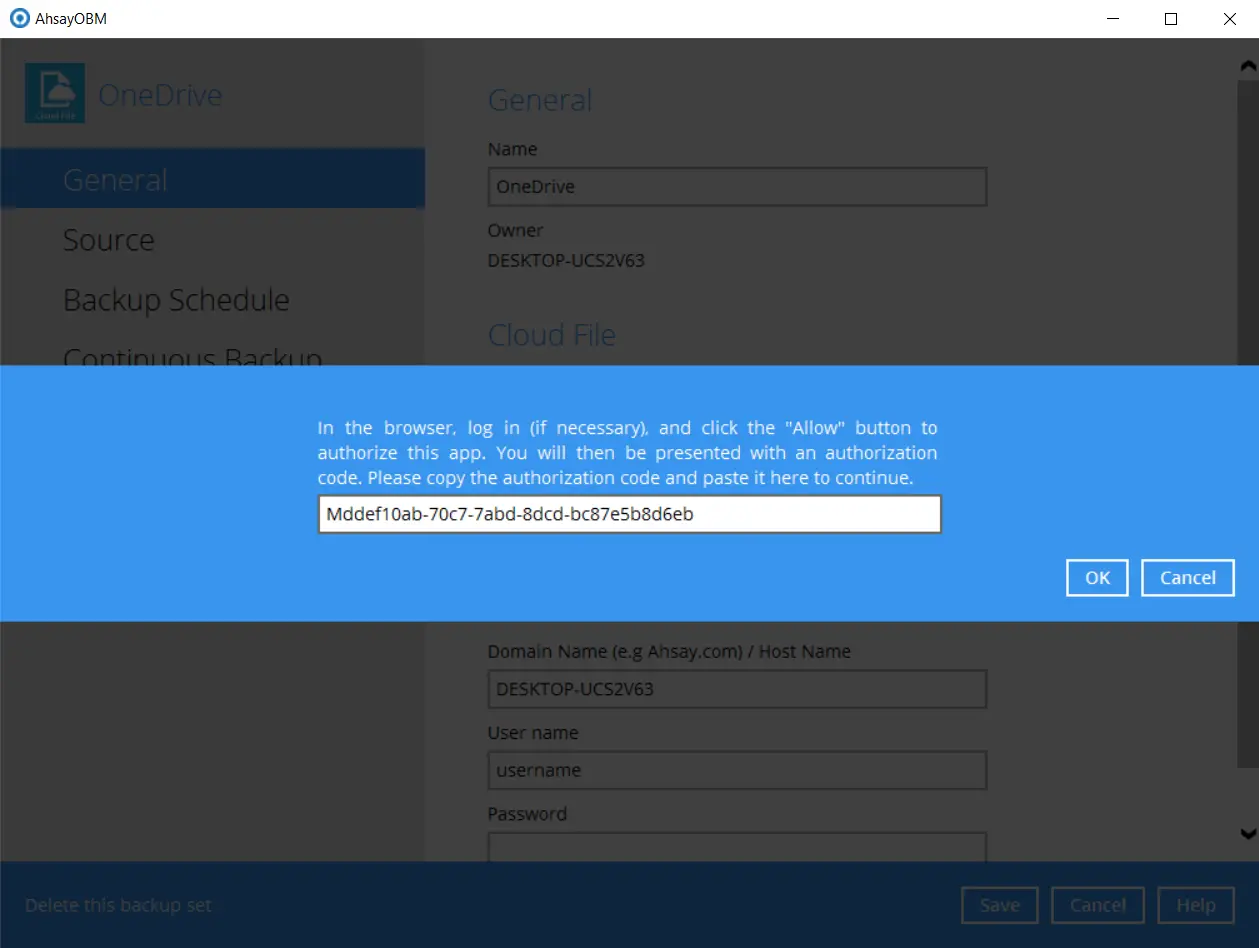
Task: Select the authorization code text field
Action: pos(629,513)
